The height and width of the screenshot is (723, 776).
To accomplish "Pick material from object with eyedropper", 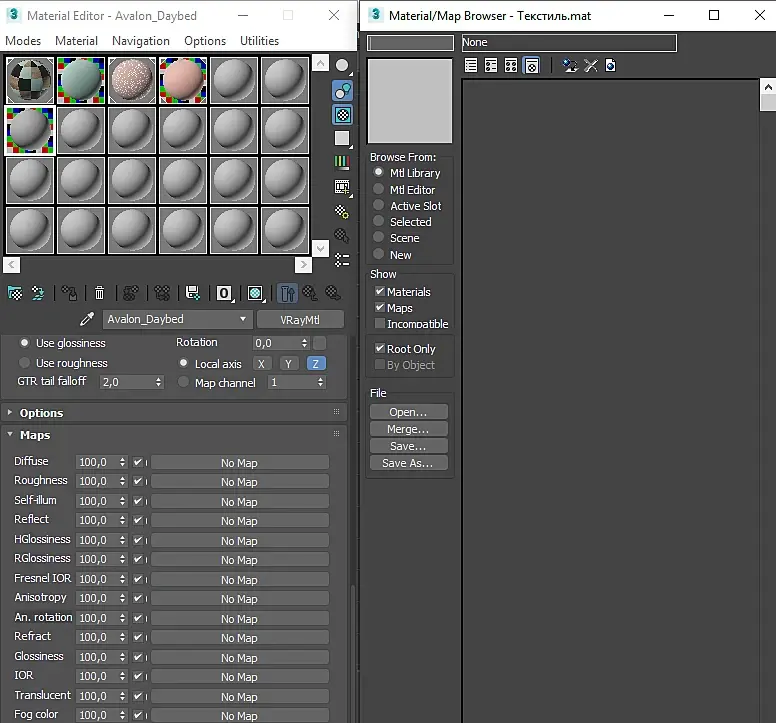I will pos(87,319).
